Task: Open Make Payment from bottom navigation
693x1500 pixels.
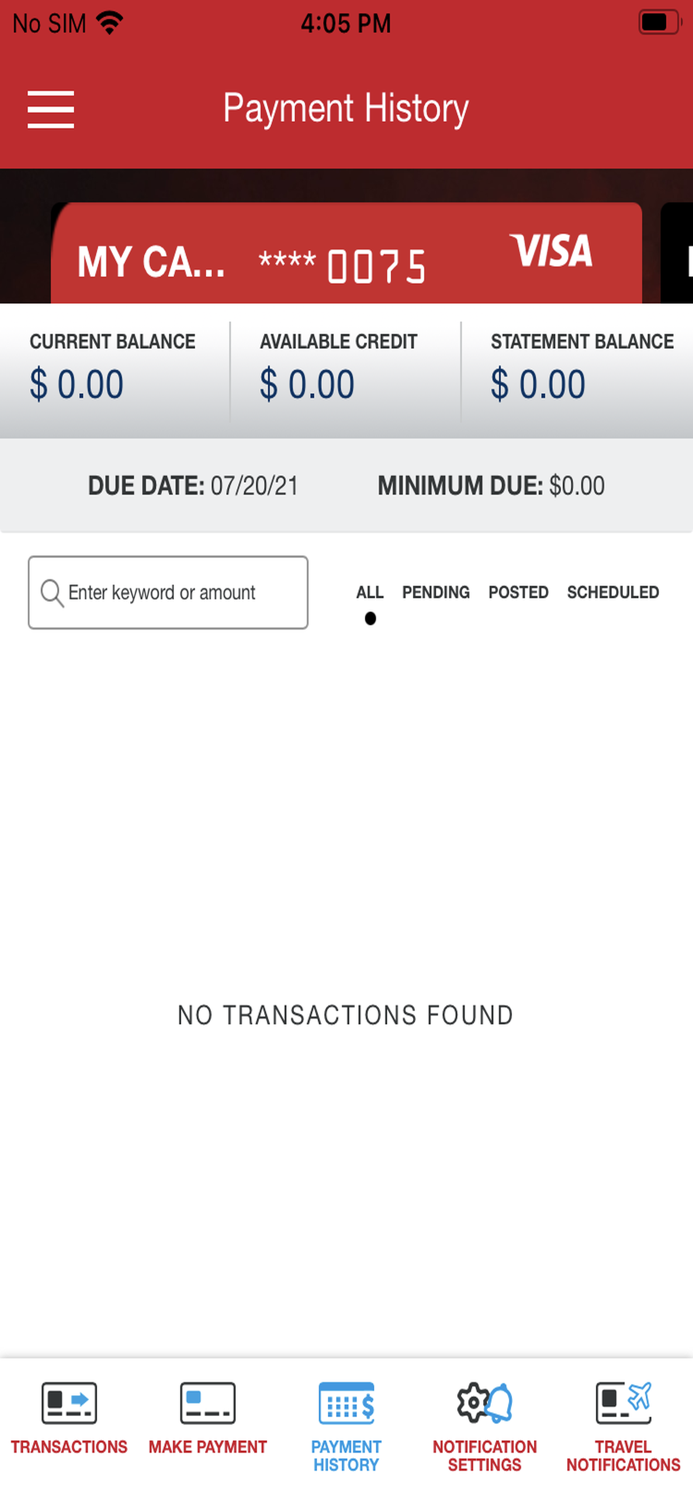Action: point(207,1401)
